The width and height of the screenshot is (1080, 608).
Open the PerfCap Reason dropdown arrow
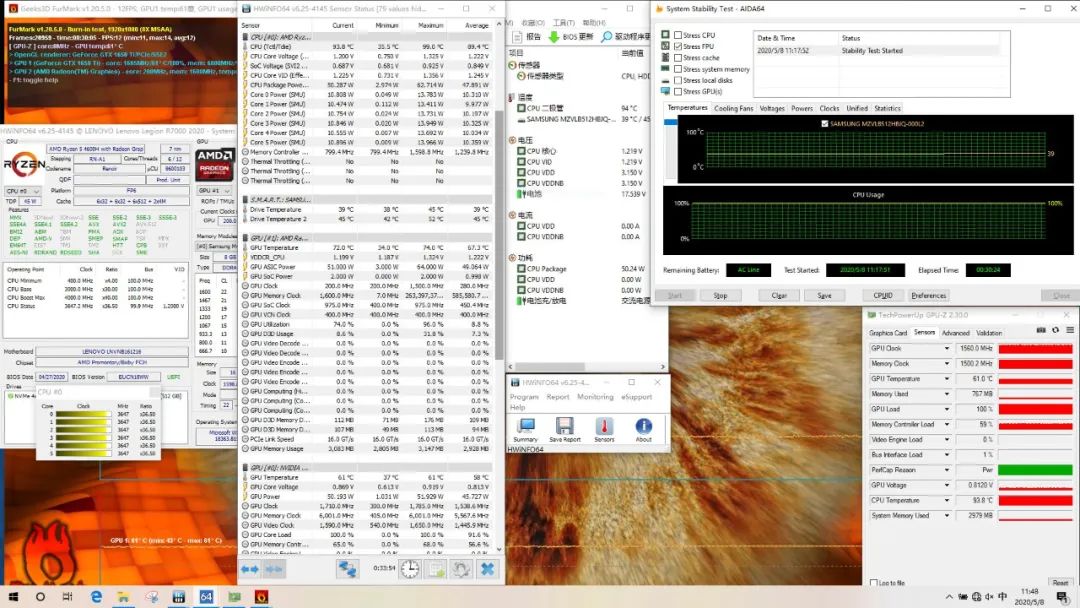pyautogui.click(x=947, y=469)
